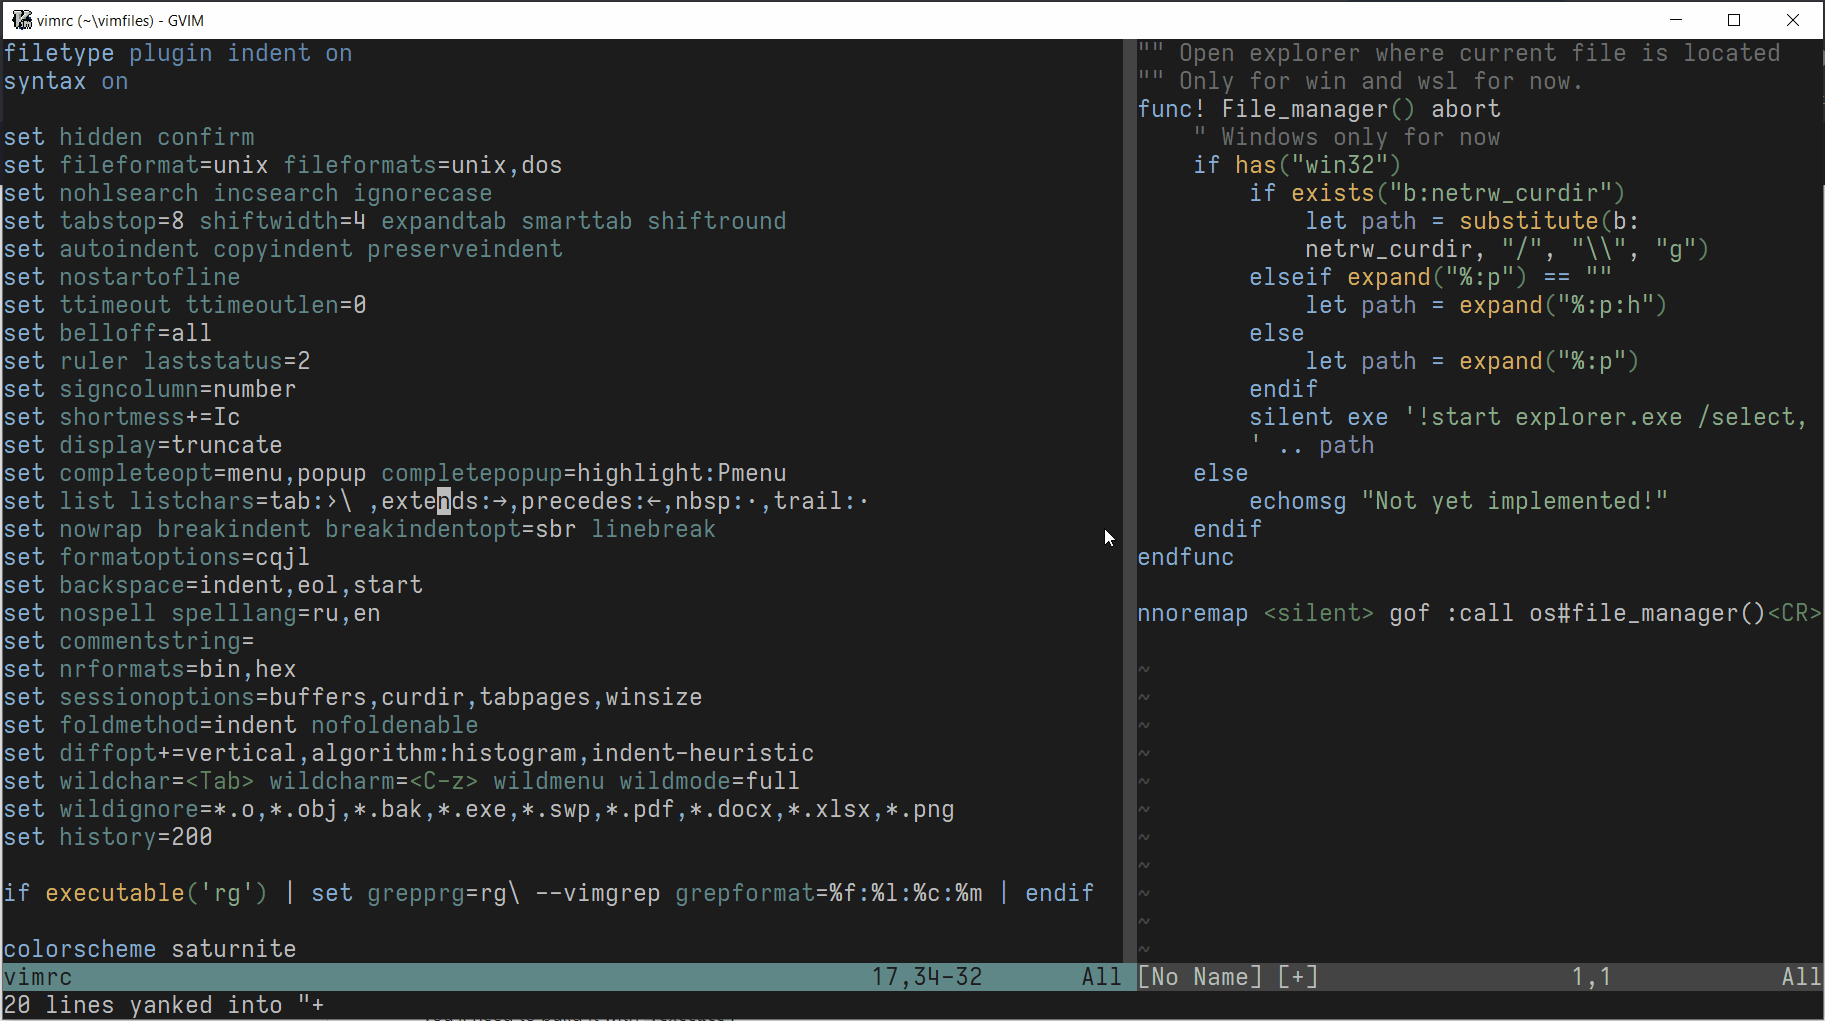Click endfunc in the right window

1186,557
